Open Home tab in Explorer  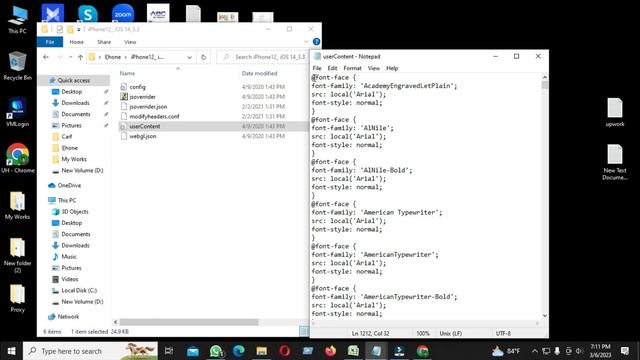(x=76, y=42)
